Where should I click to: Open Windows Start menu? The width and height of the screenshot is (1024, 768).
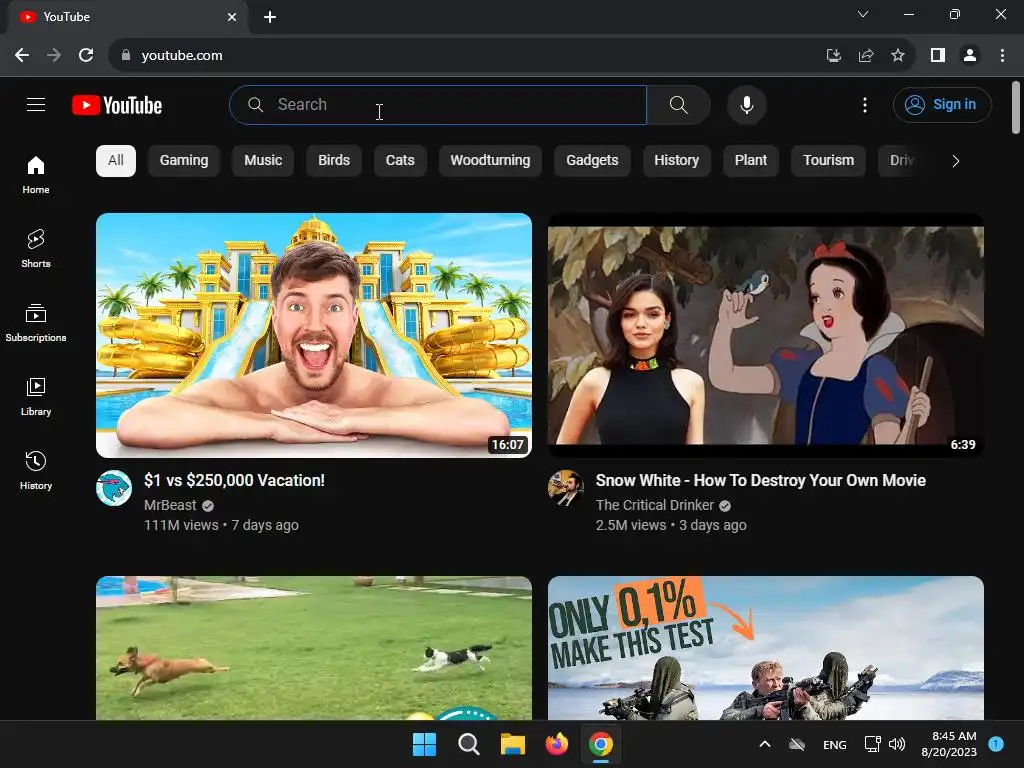coord(424,744)
